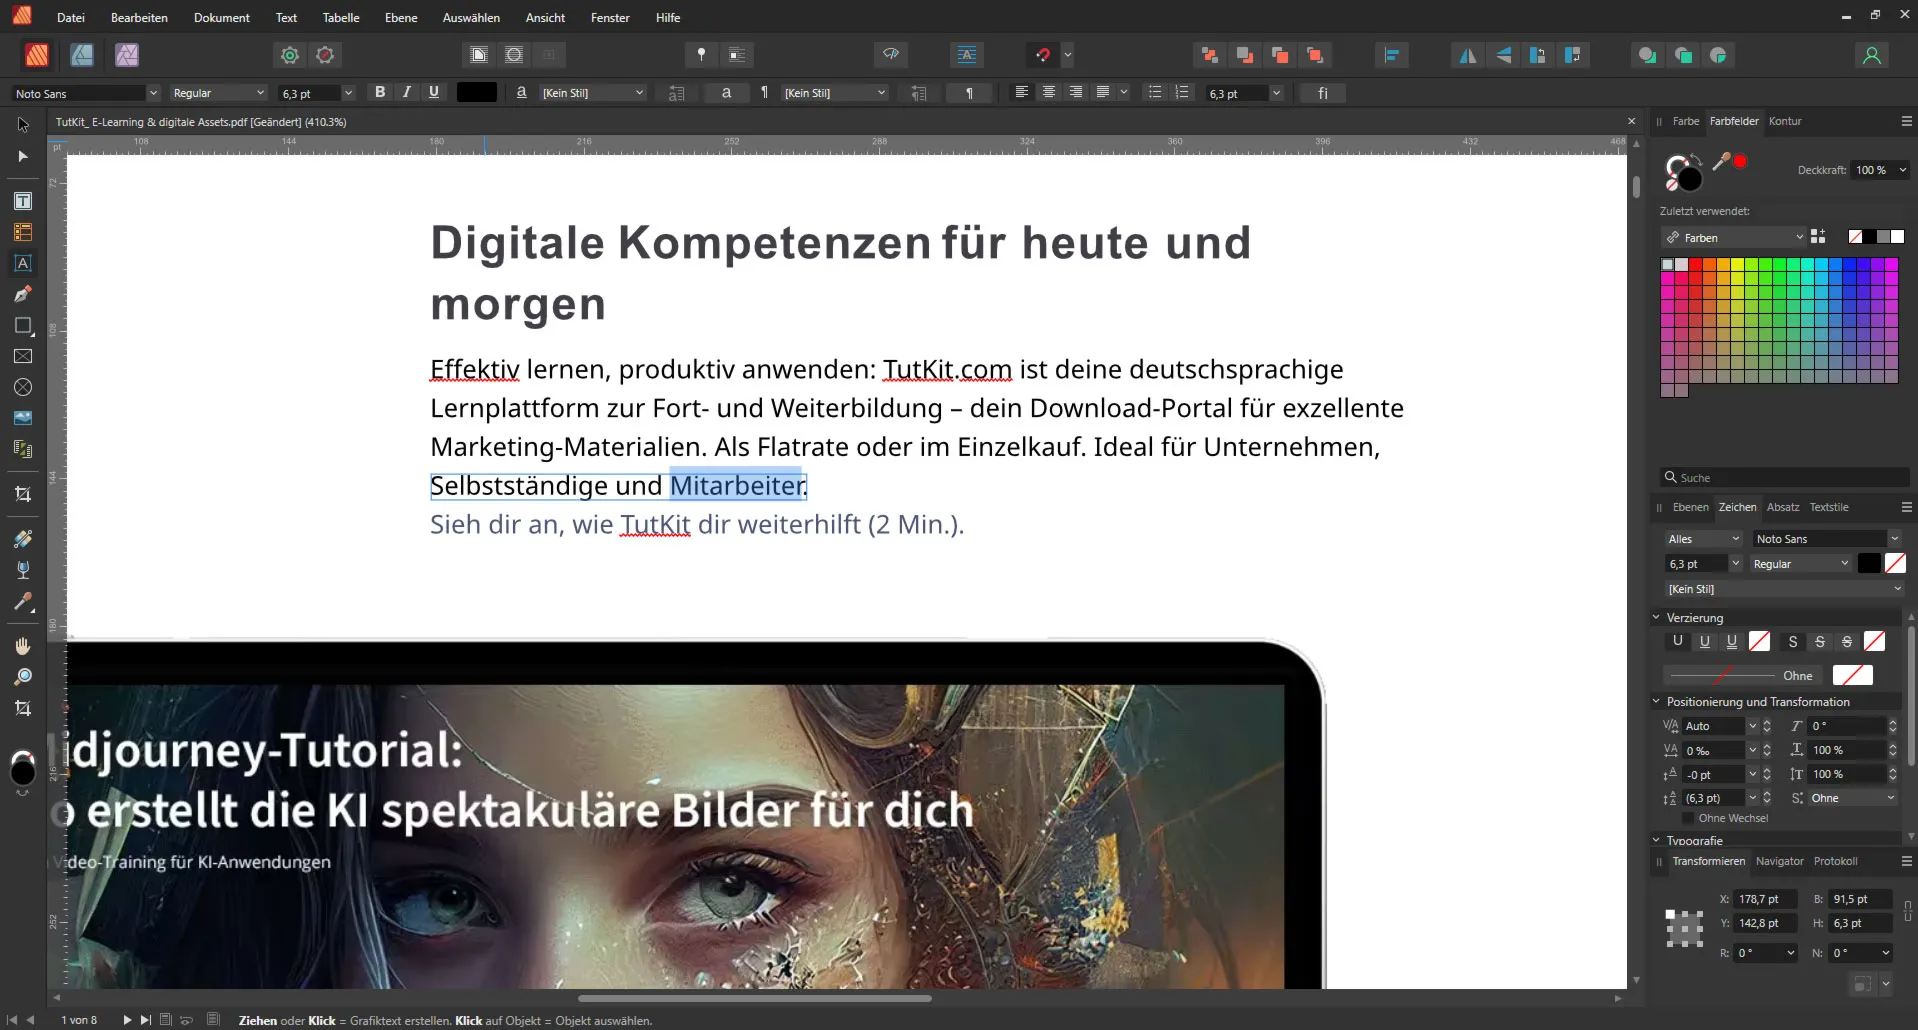Screen dimensions: 1918x1030
Task: Select the Rectangle shape tool
Action: click(23, 325)
